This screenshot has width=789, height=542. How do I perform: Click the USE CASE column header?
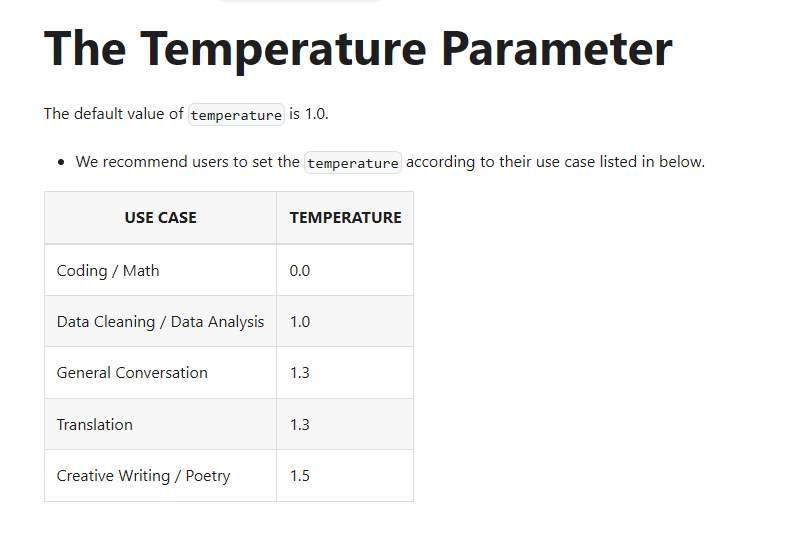pyautogui.click(x=161, y=217)
